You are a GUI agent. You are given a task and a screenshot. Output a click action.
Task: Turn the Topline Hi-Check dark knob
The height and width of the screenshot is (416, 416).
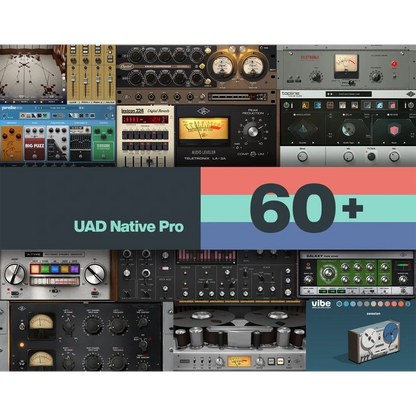click(371, 156)
